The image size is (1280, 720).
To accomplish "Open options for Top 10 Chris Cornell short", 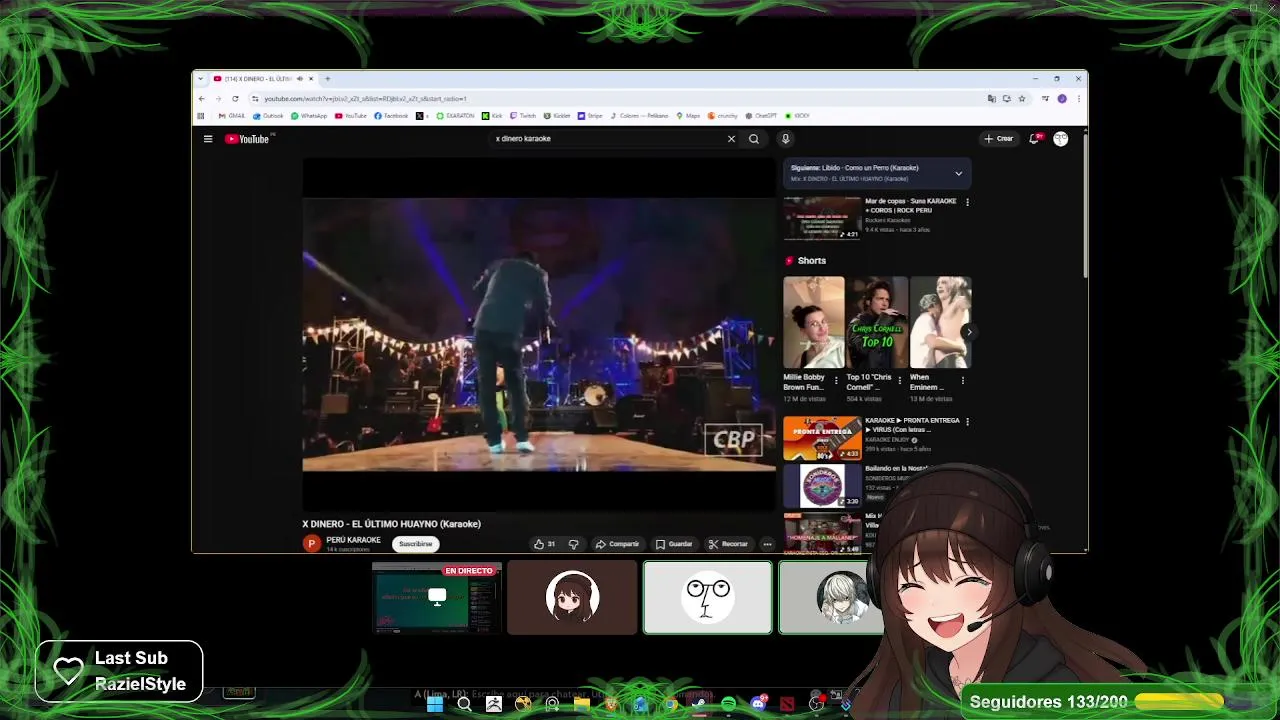I will (899, 381).
